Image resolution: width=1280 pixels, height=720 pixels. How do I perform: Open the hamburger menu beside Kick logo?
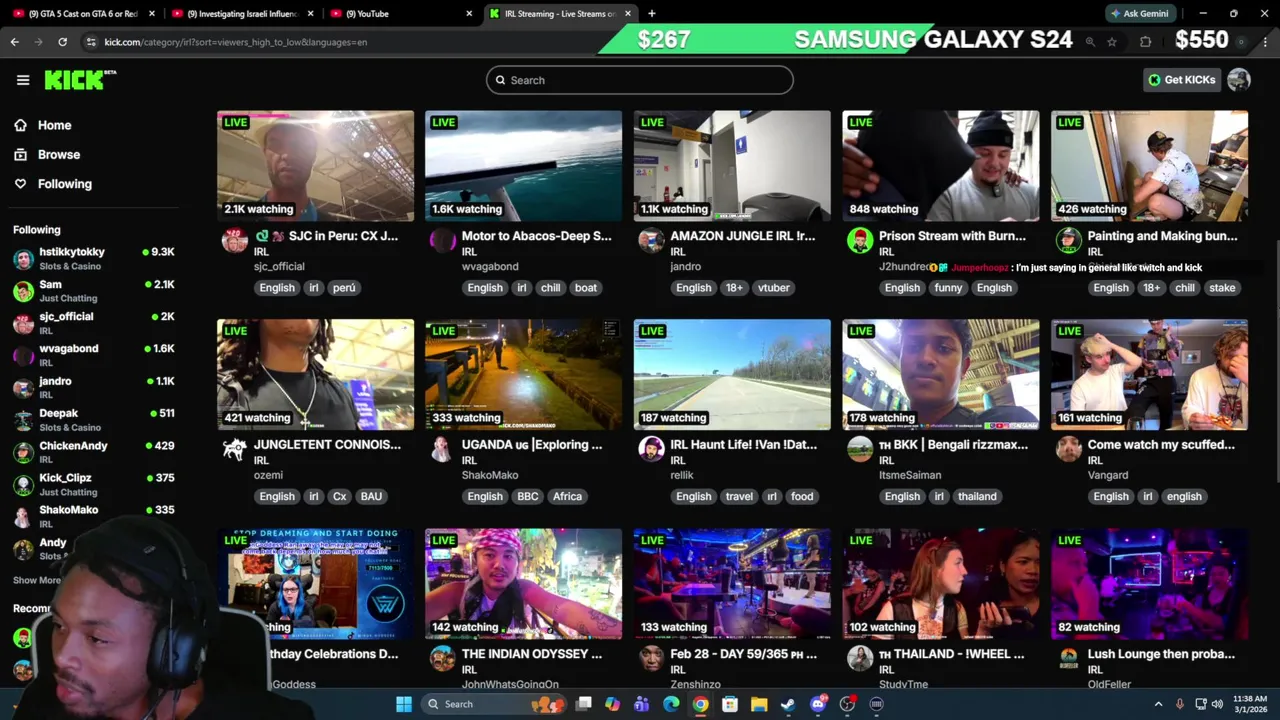[23, 80]
